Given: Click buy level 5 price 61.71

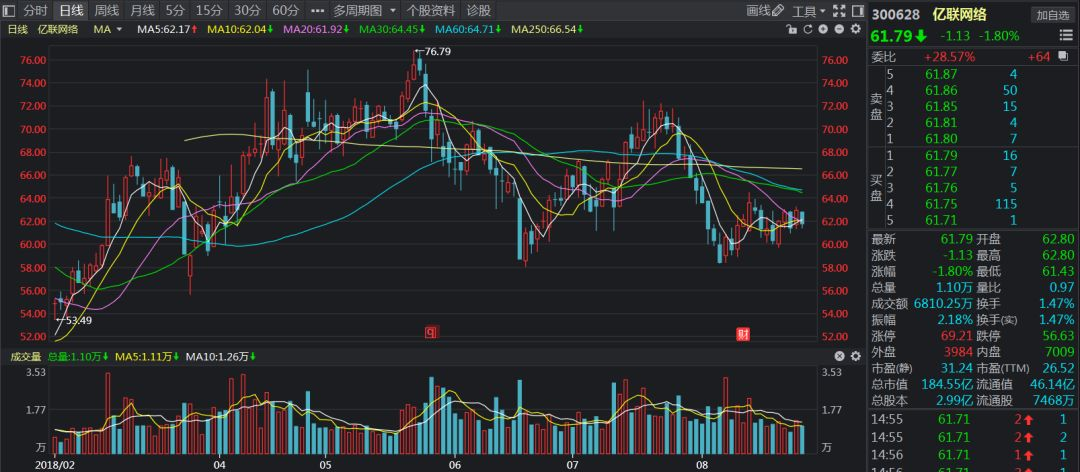Looking at the screenshot, I should (x=942, y=220).
